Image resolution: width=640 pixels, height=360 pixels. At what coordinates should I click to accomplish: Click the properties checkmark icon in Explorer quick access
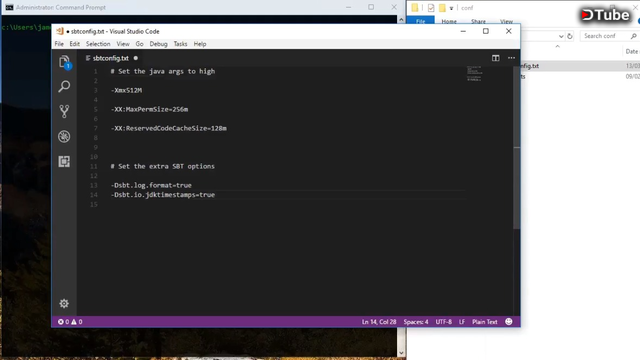coord(431,7)
